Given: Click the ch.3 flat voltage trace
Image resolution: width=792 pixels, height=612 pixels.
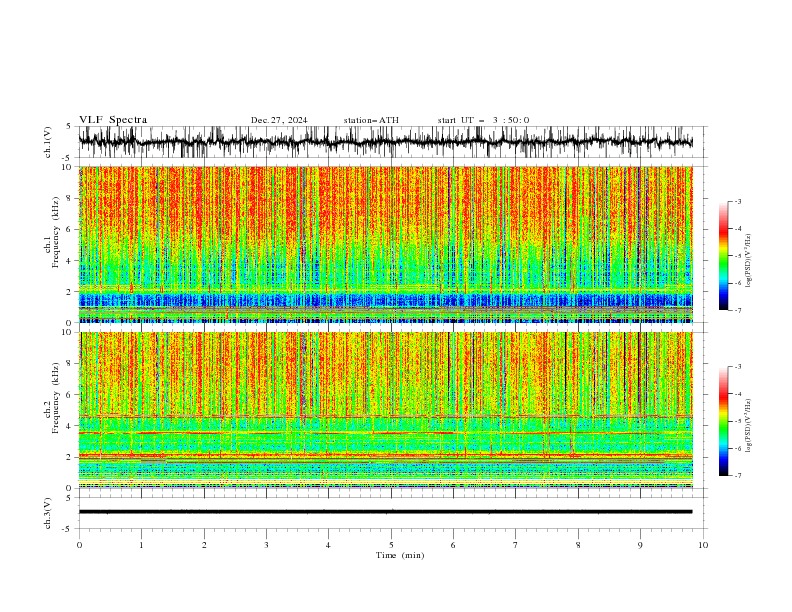Looking at the screenshot, I should pos(386,512).
